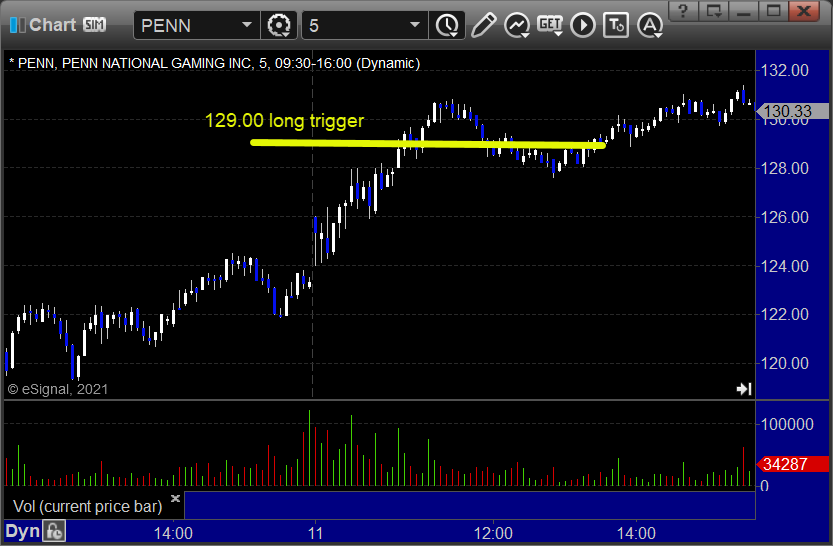Open the symbol dropdown showing PENN
833x546 pixels.
(246, 25)
